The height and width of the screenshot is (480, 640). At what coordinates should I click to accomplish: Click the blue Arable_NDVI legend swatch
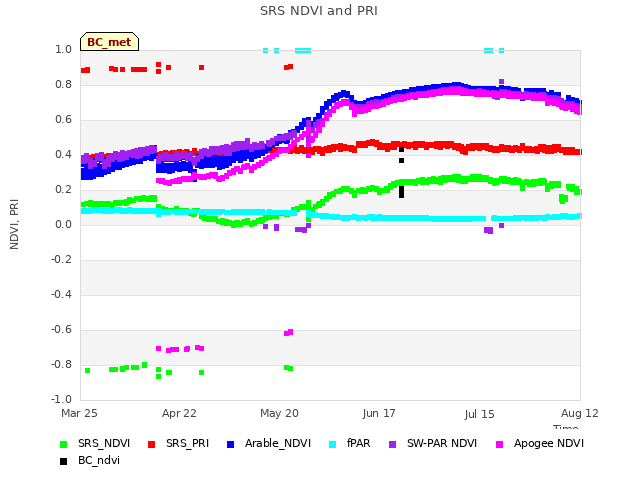click(230, 444)
